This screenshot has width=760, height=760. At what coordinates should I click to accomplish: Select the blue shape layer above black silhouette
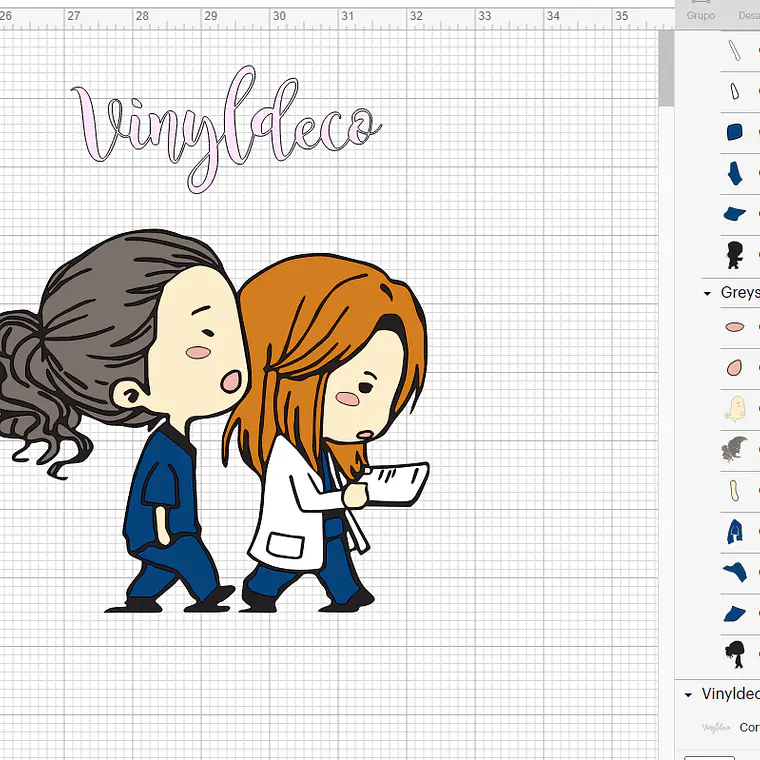pos(734,214)
